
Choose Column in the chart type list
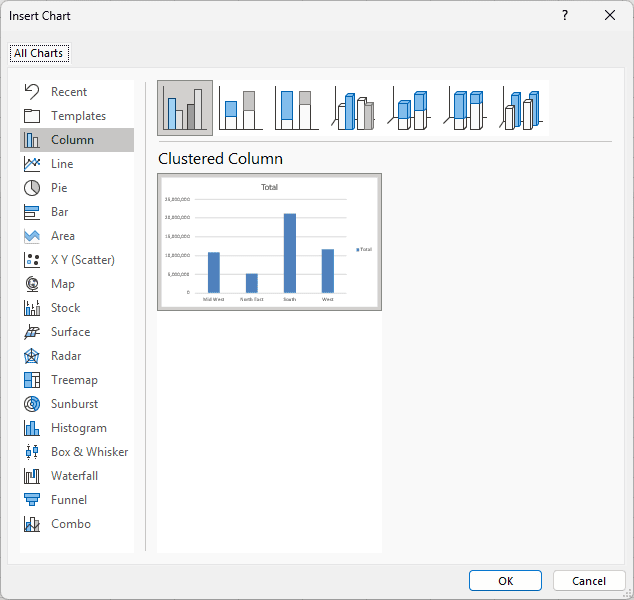tap(77, 140)
